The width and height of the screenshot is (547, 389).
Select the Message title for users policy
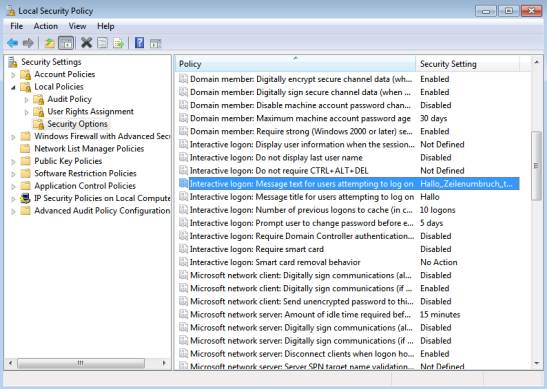[x=302, y=197]
